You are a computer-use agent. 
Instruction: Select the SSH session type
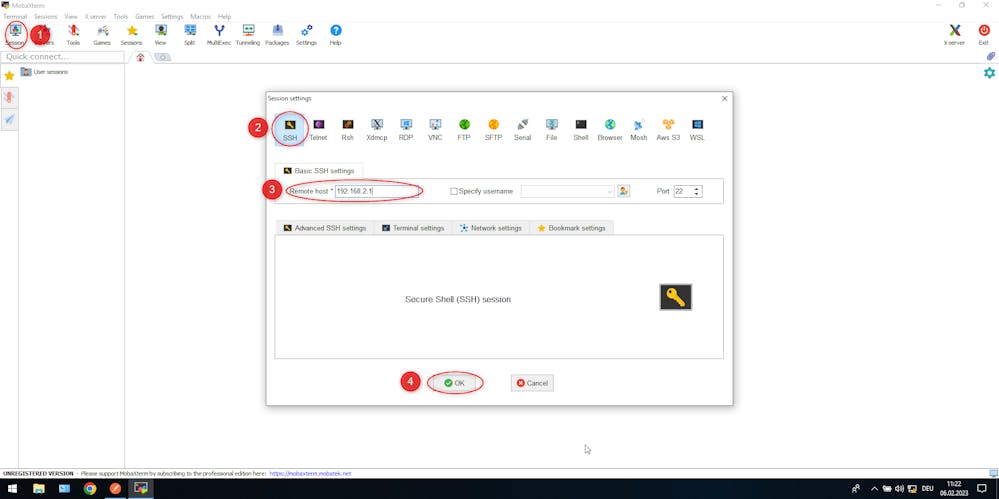pyautogui.click(x=290, y=129)
